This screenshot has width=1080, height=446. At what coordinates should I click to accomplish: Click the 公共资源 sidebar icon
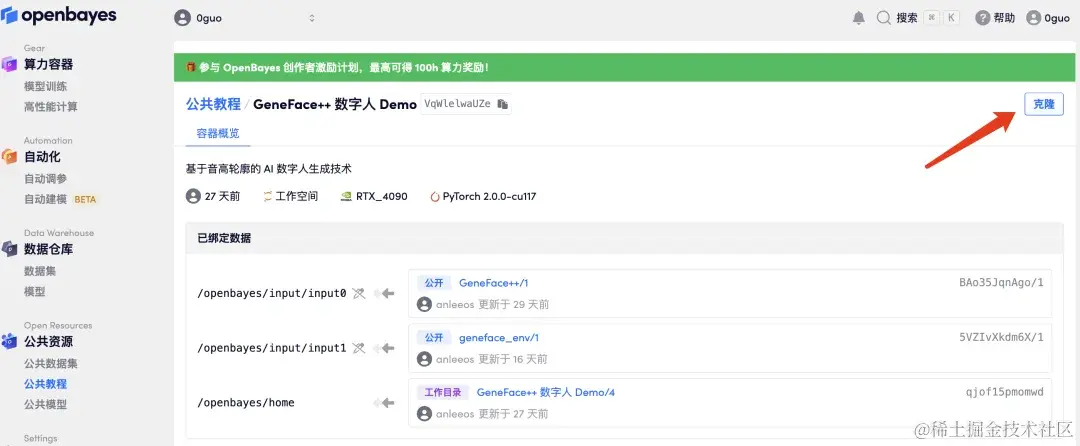10,341
